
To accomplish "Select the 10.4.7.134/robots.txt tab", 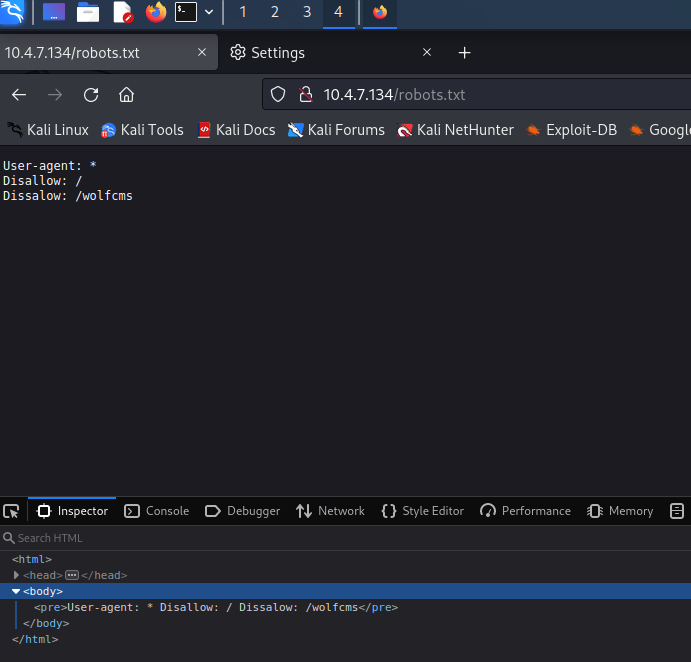I will pos(108,52).
